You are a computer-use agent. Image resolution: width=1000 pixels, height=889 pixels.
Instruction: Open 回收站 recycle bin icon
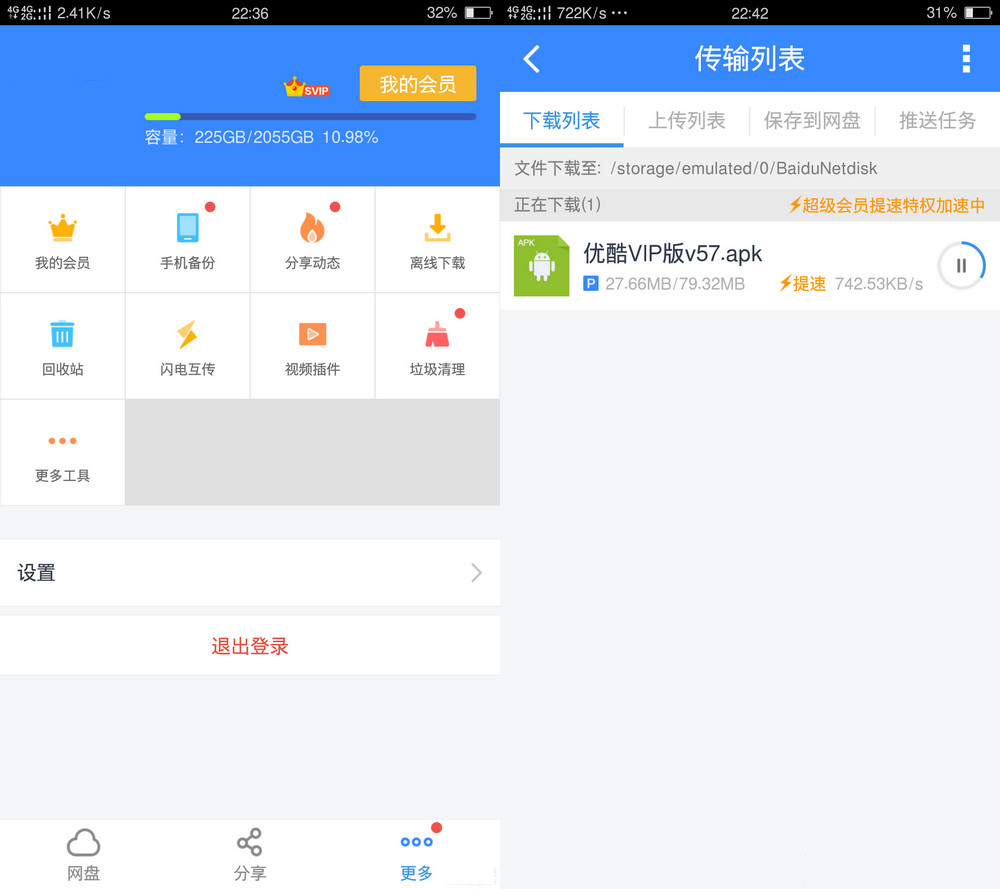click(x=62, y=334)
